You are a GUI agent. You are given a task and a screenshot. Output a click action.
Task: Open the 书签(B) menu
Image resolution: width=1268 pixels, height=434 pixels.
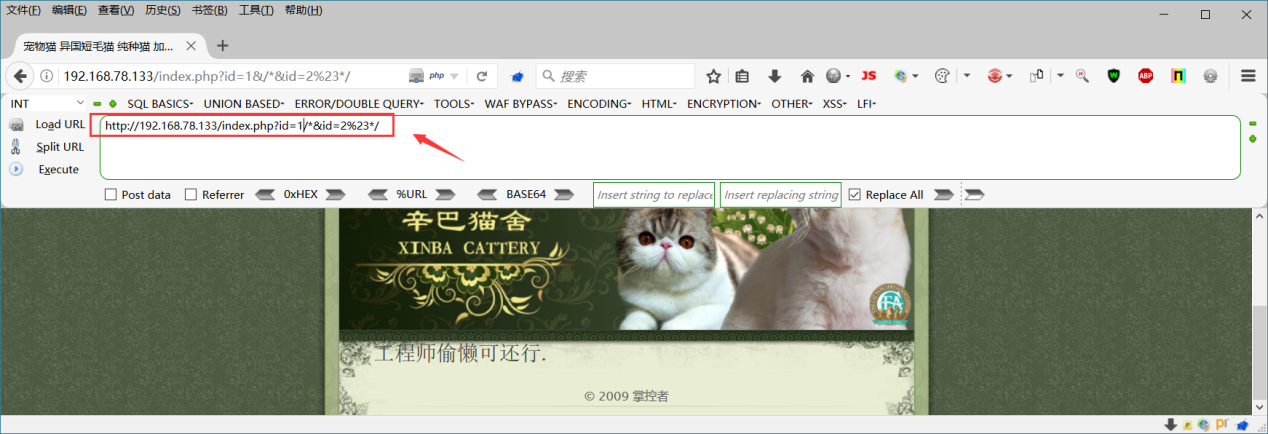click(x=209, y=11)
